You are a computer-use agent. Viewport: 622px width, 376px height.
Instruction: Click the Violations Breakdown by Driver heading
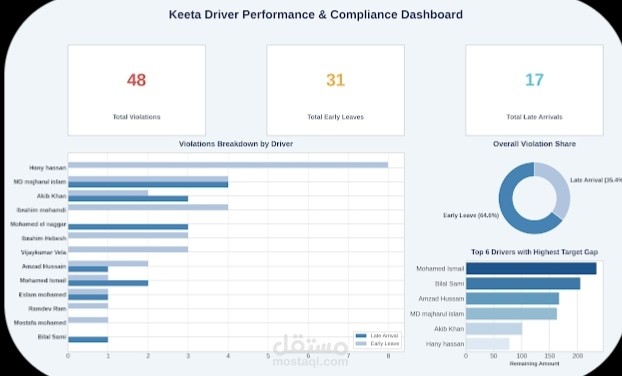click(236, 144)
